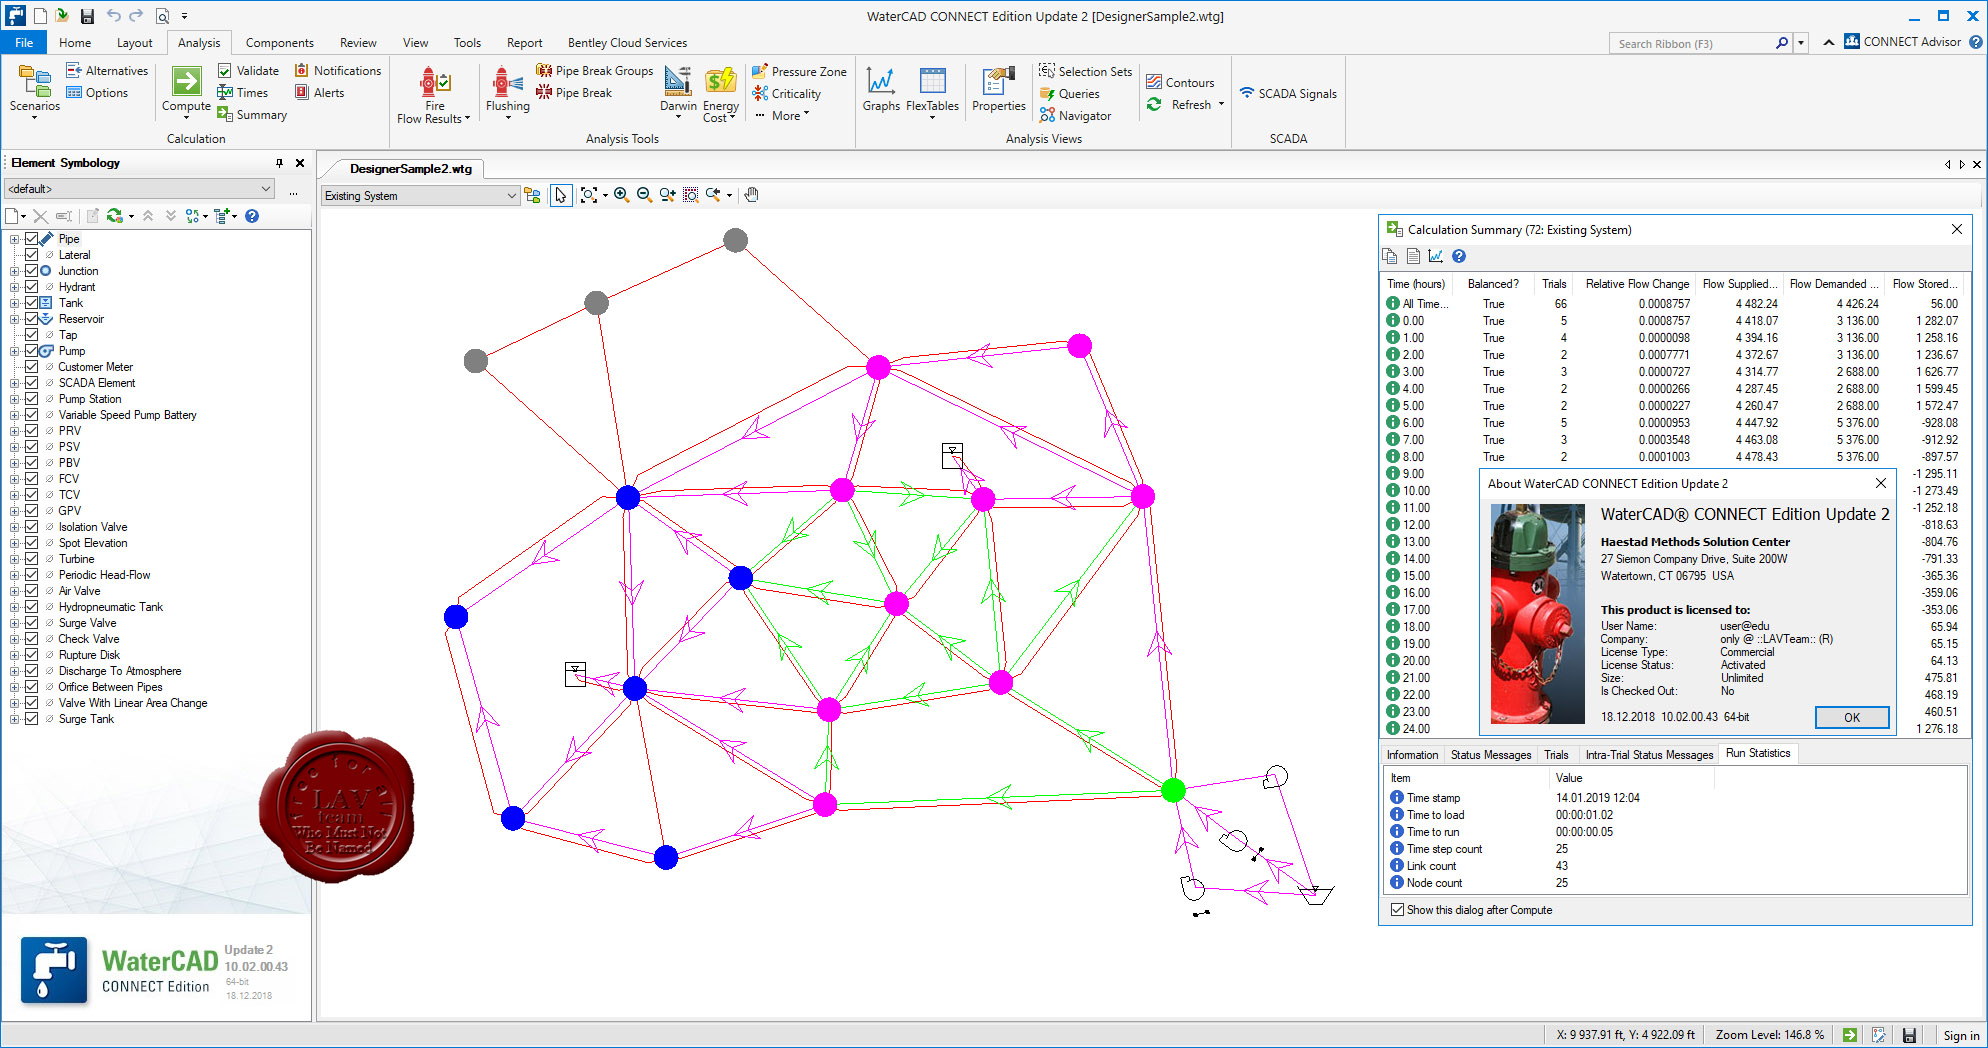Select DesignerSample2.wtg document tab
Viewport: 1988px width, 1048px height.
410,169
